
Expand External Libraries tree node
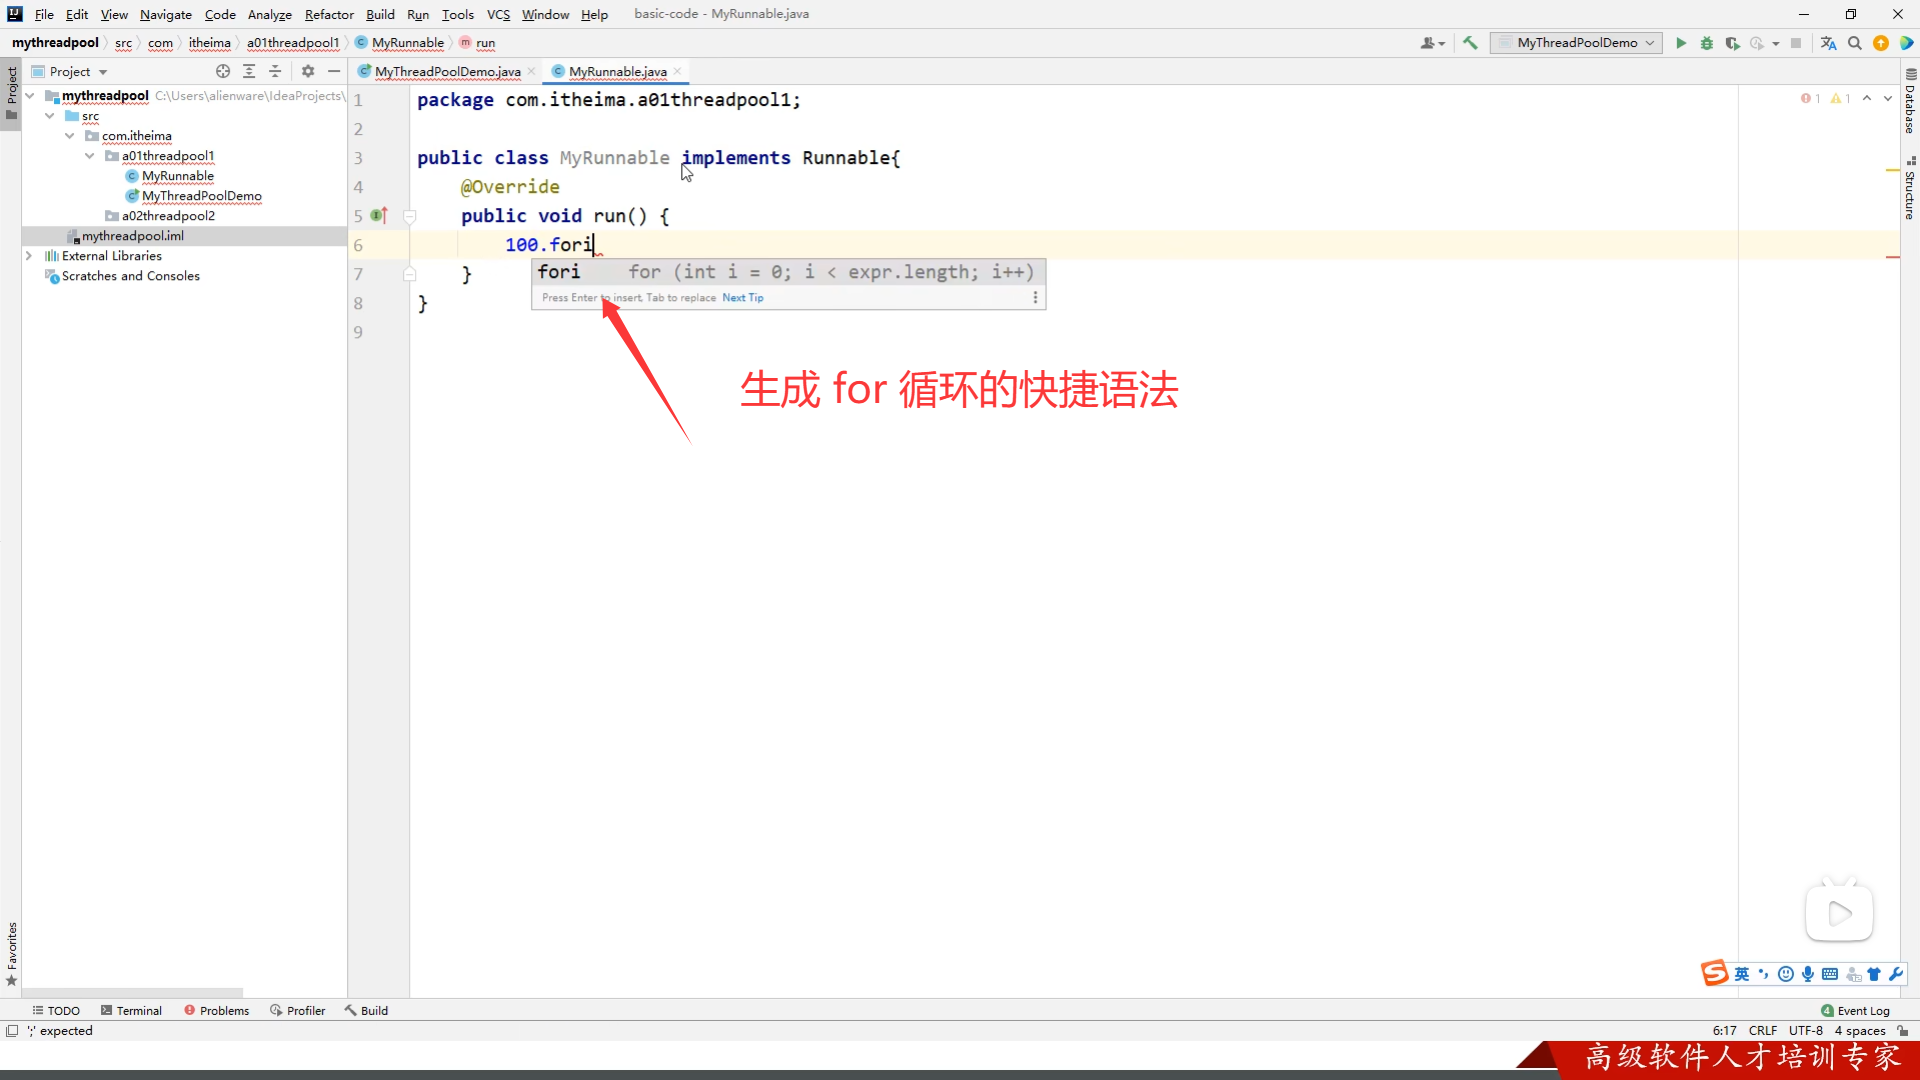click(29, 256)
